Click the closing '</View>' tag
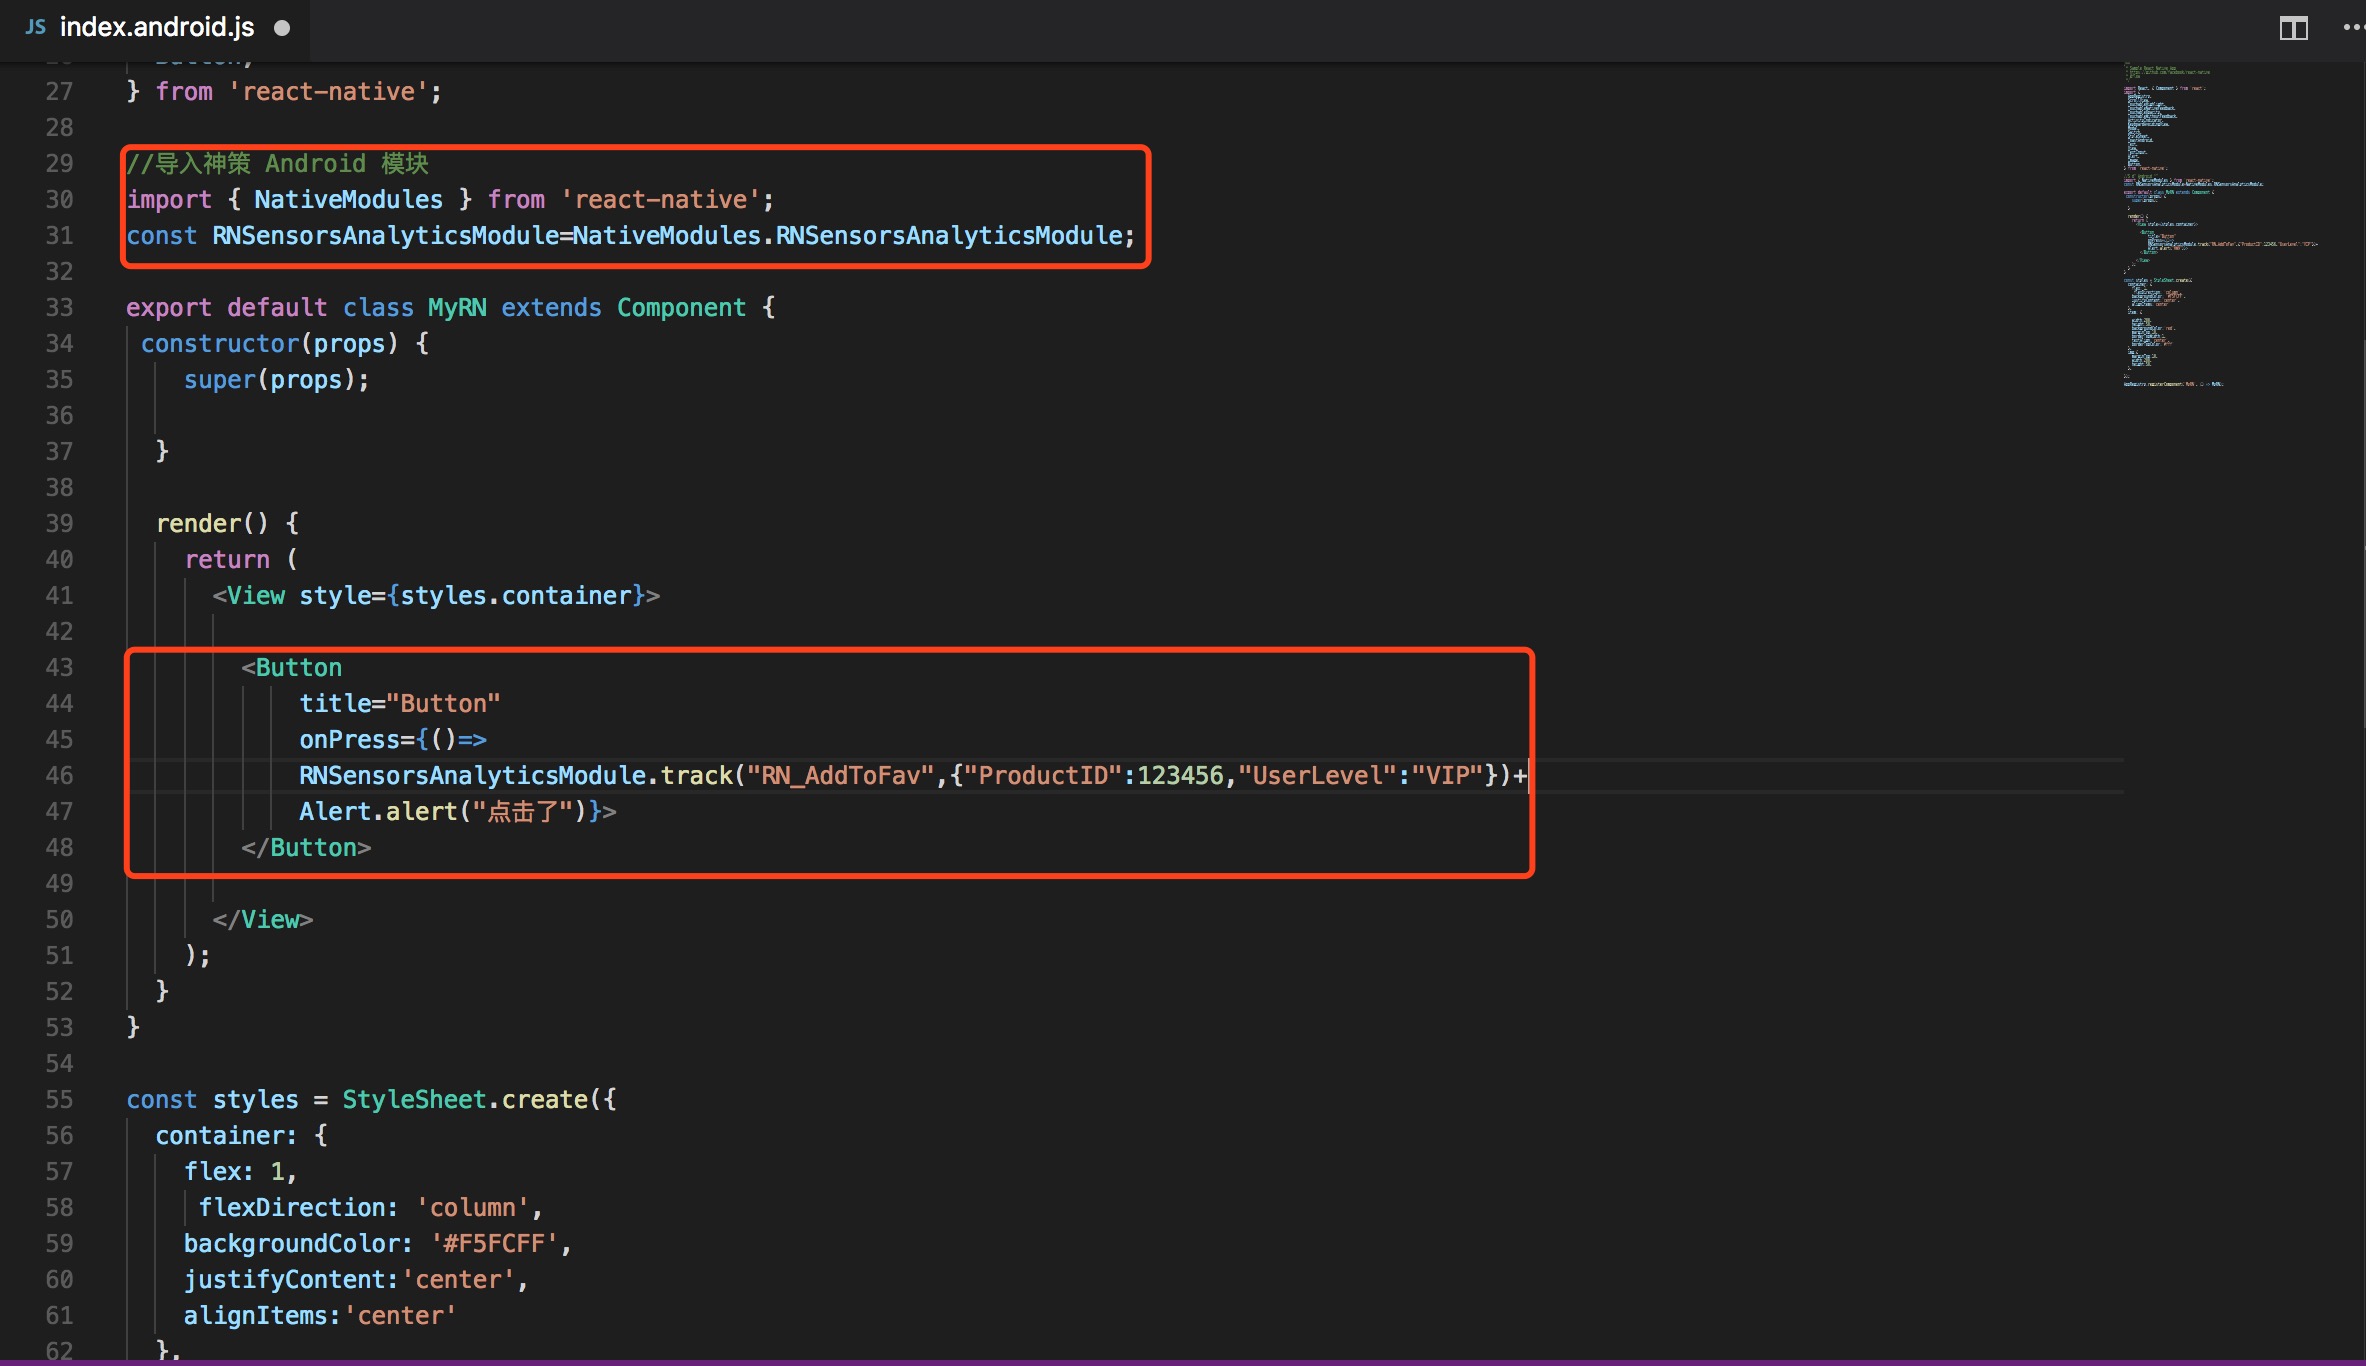Image resolution: width=2366 pixels, height=1366 pixels. (263, 919)
